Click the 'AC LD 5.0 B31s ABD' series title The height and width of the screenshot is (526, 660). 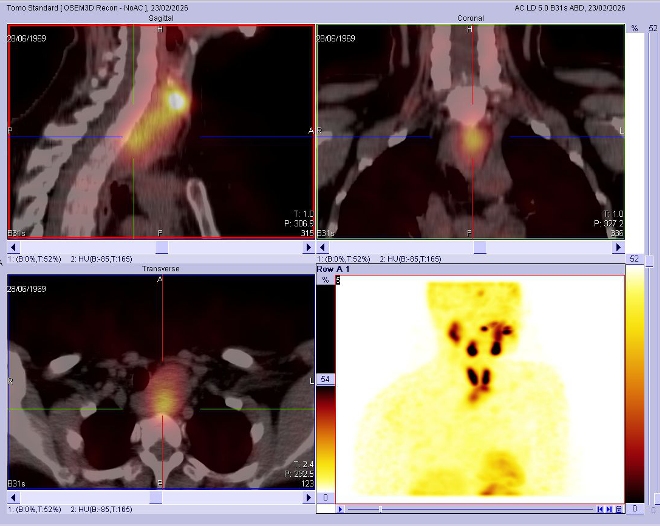570,8
